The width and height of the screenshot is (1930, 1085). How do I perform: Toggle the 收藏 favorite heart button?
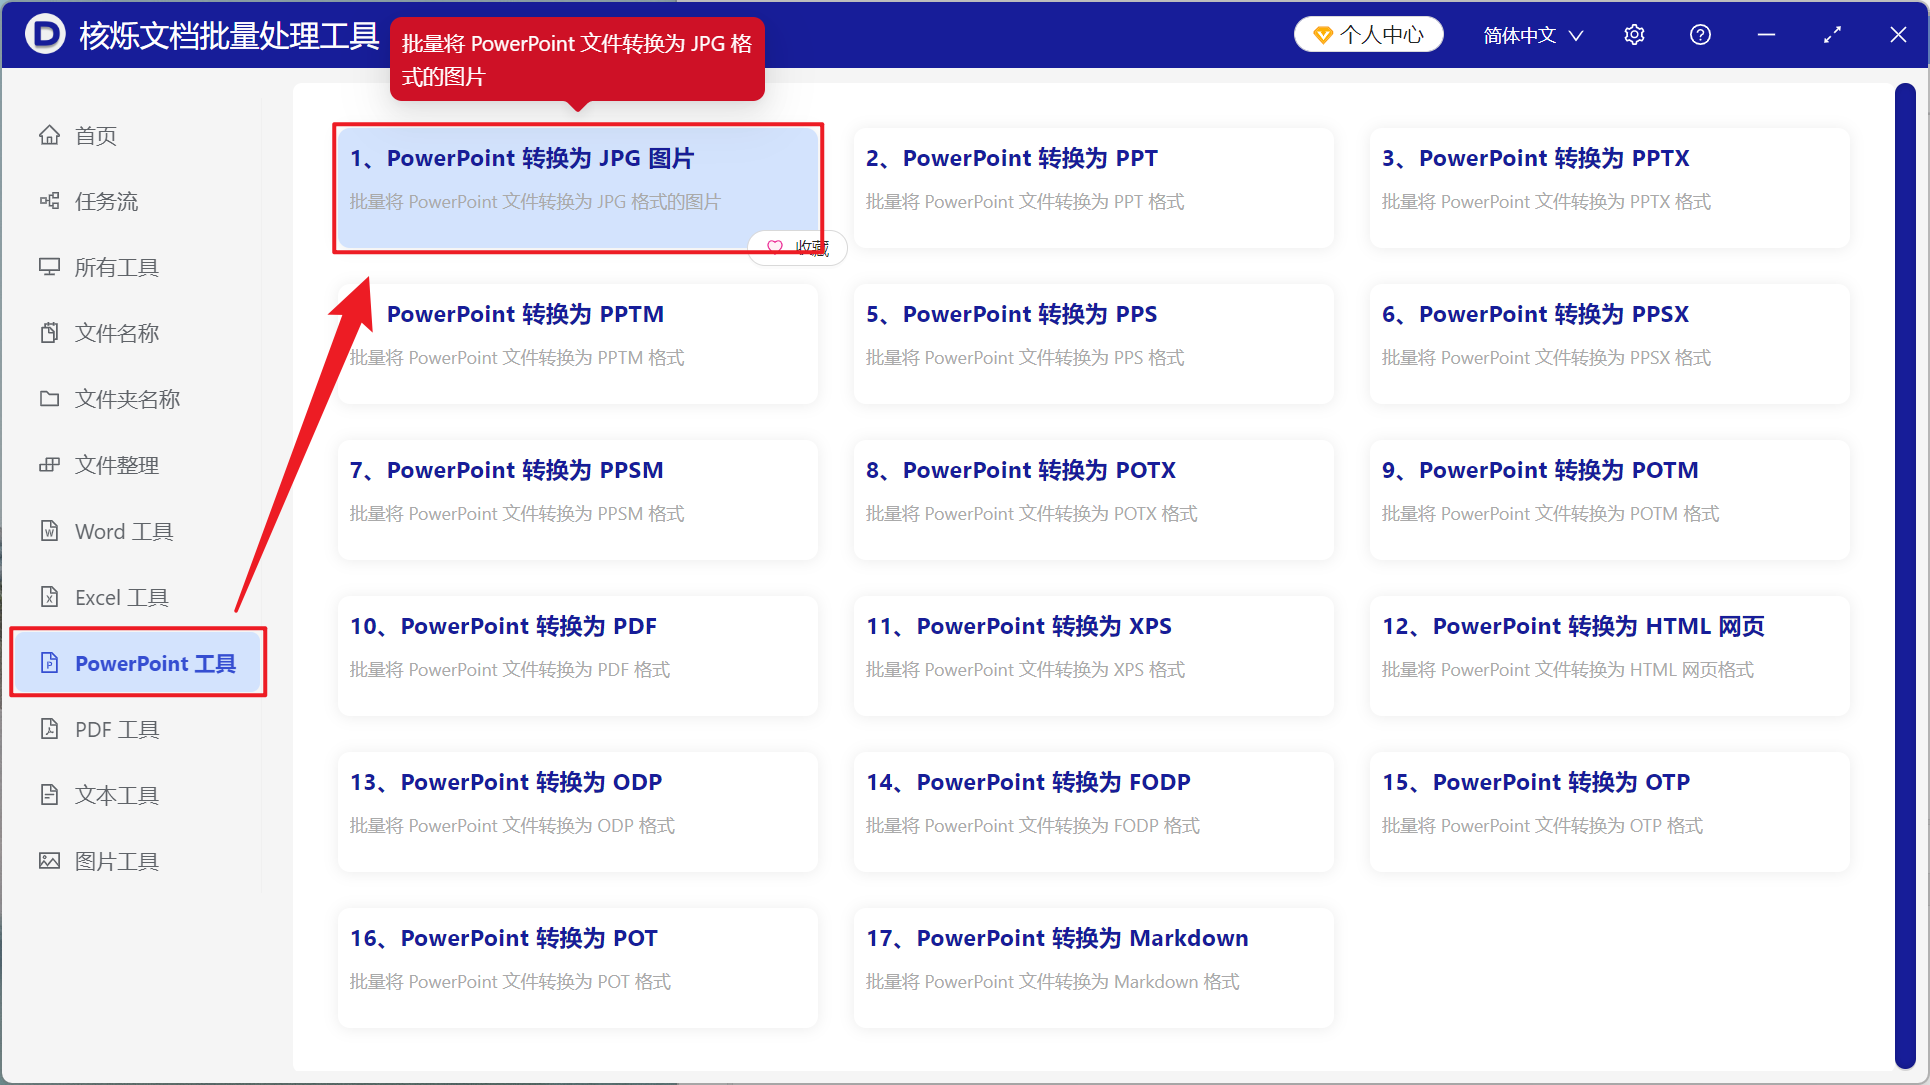pos(797,247)
